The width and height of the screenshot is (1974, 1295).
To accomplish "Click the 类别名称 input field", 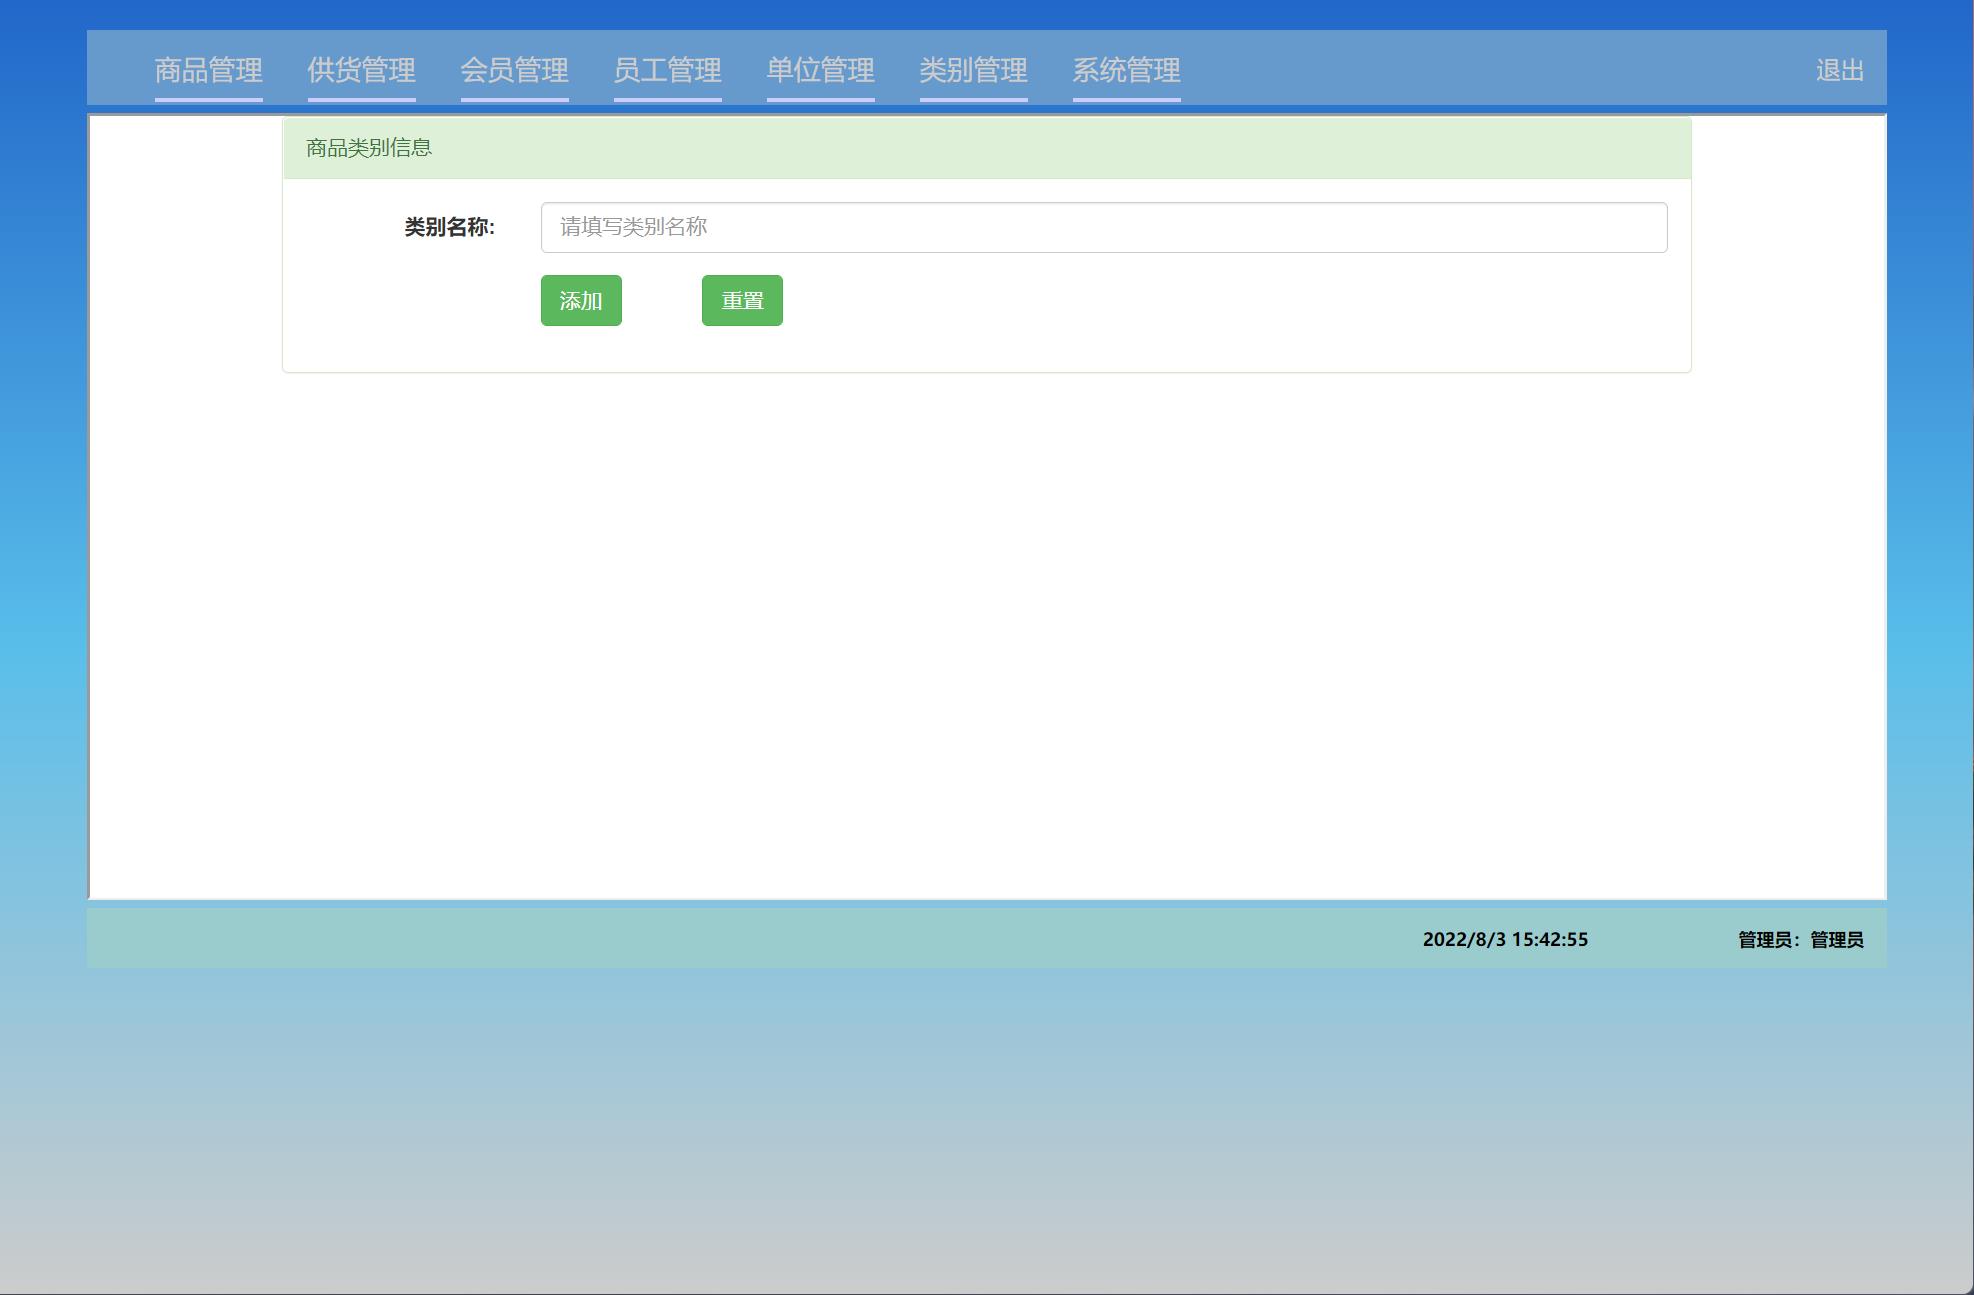I will pos(1100,227).
